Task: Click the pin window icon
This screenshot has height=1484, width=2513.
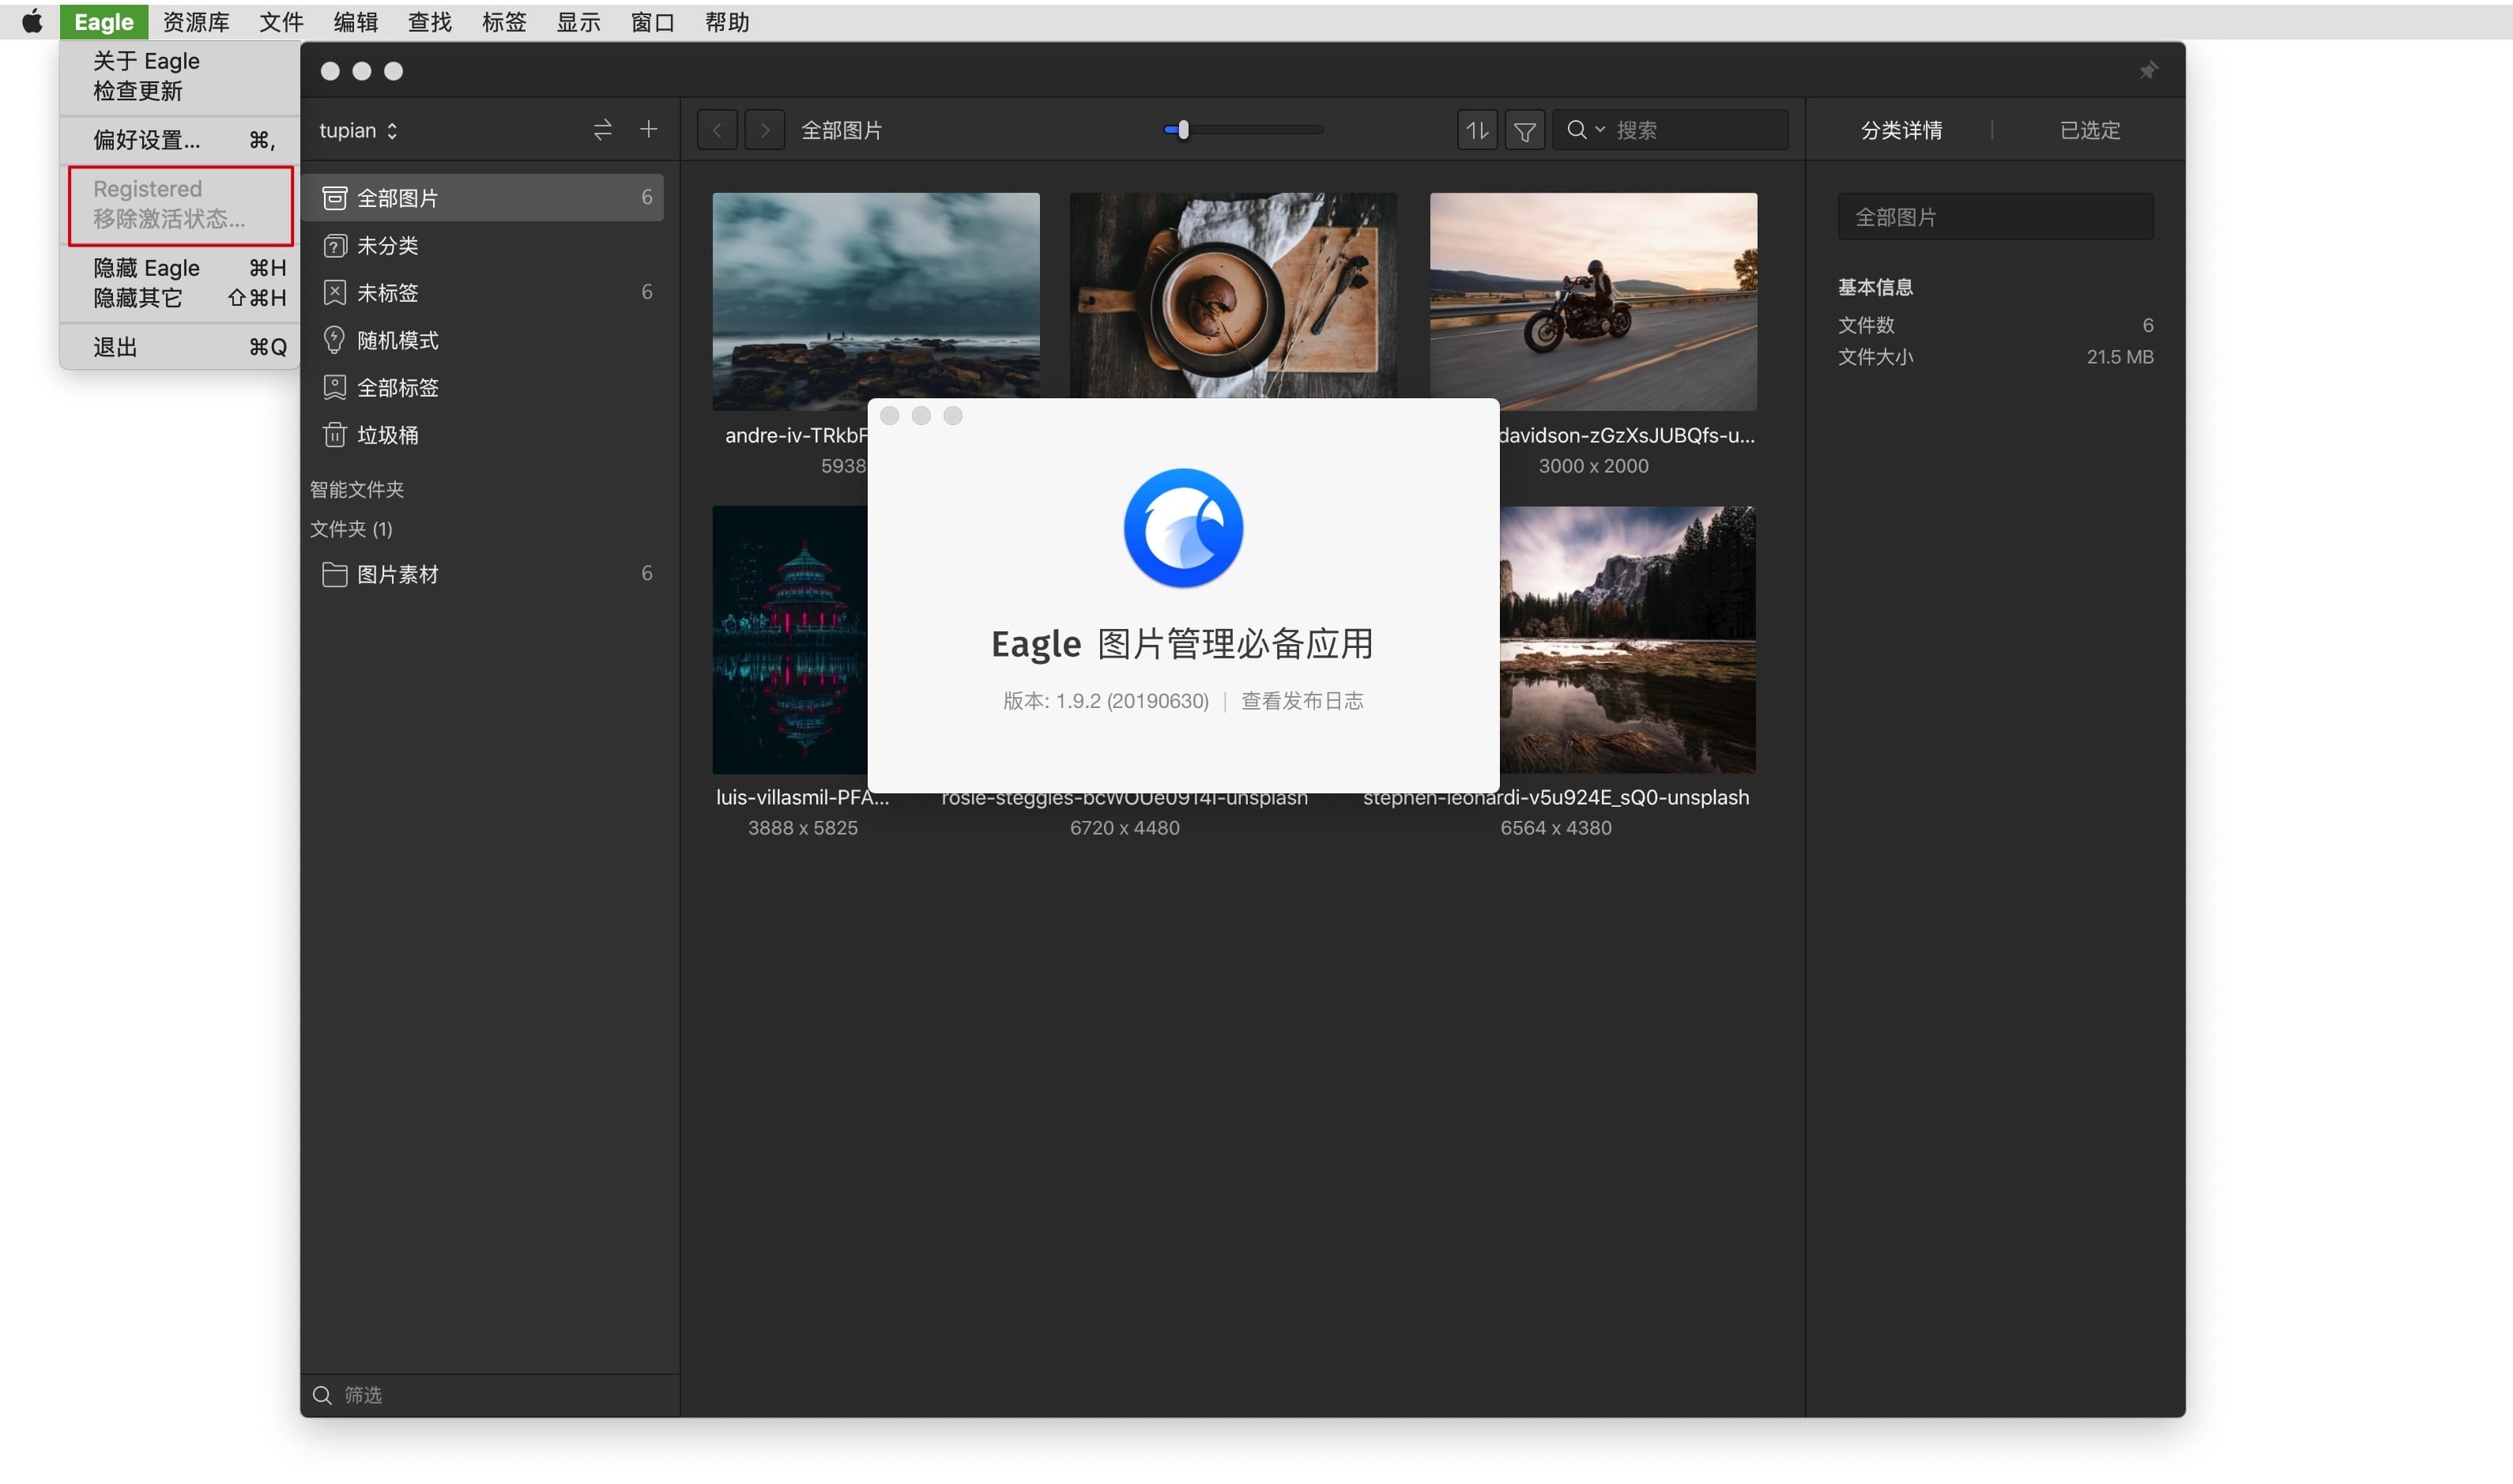Action: (2148, 70)
